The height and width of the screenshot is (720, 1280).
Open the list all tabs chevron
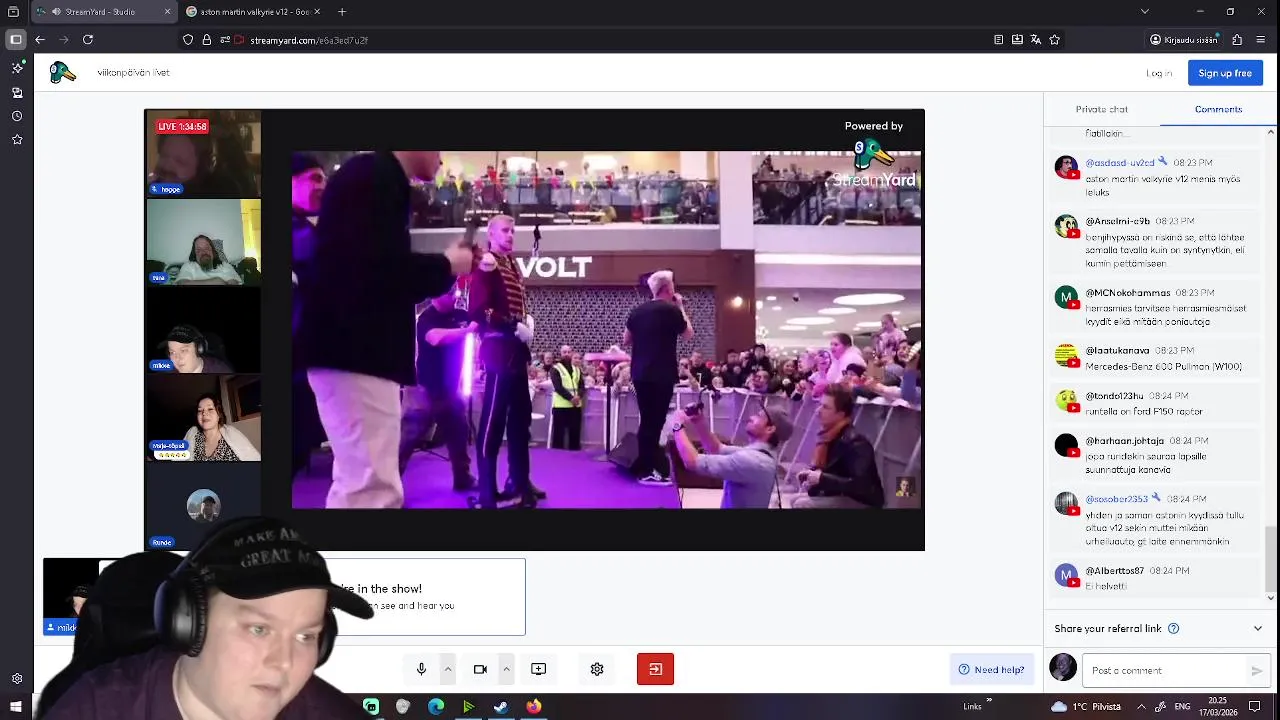click(x=1144, y=12)
